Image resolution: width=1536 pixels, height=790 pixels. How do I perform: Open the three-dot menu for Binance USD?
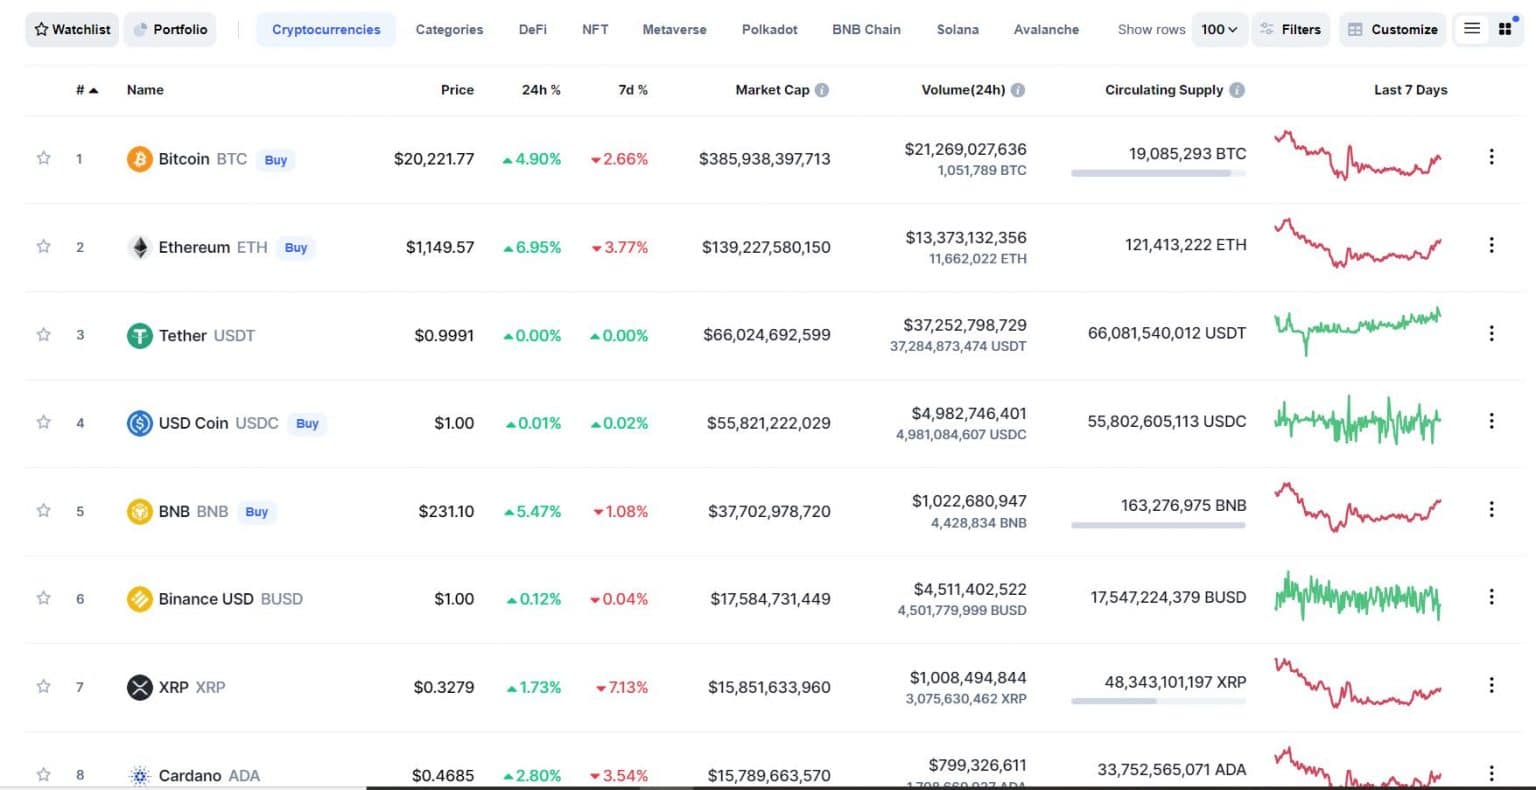1491,597
